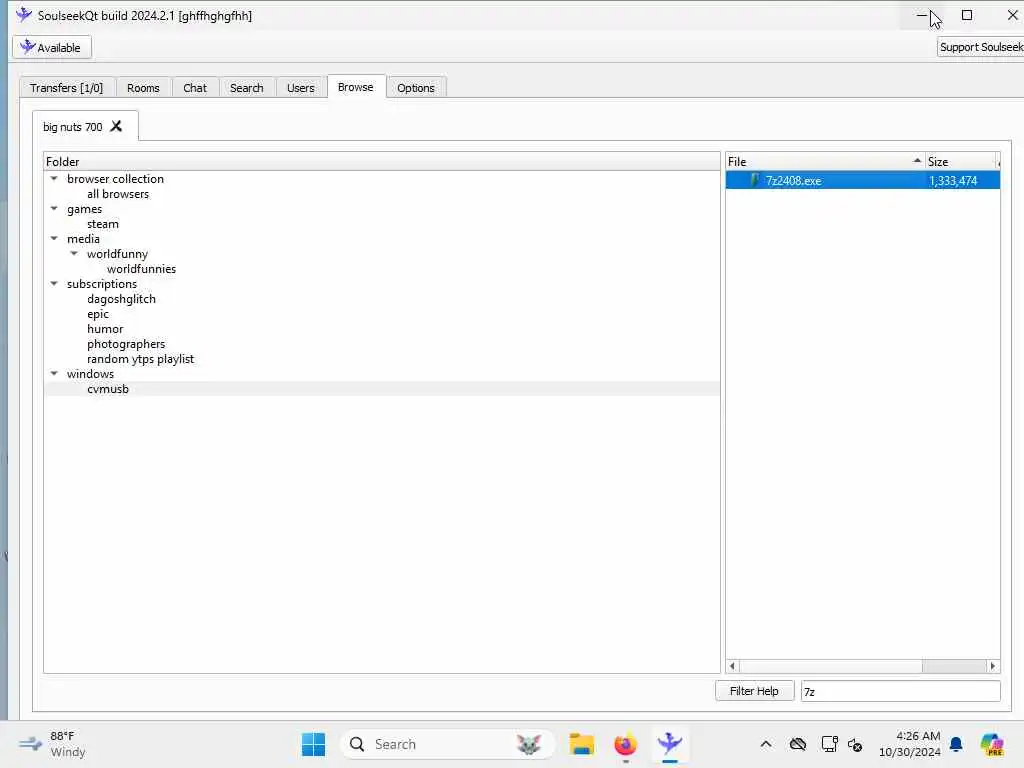Open the Transfers [1/0] tab
The width and height of the screenshot is (1024, 768).
(x=67, y=88)
